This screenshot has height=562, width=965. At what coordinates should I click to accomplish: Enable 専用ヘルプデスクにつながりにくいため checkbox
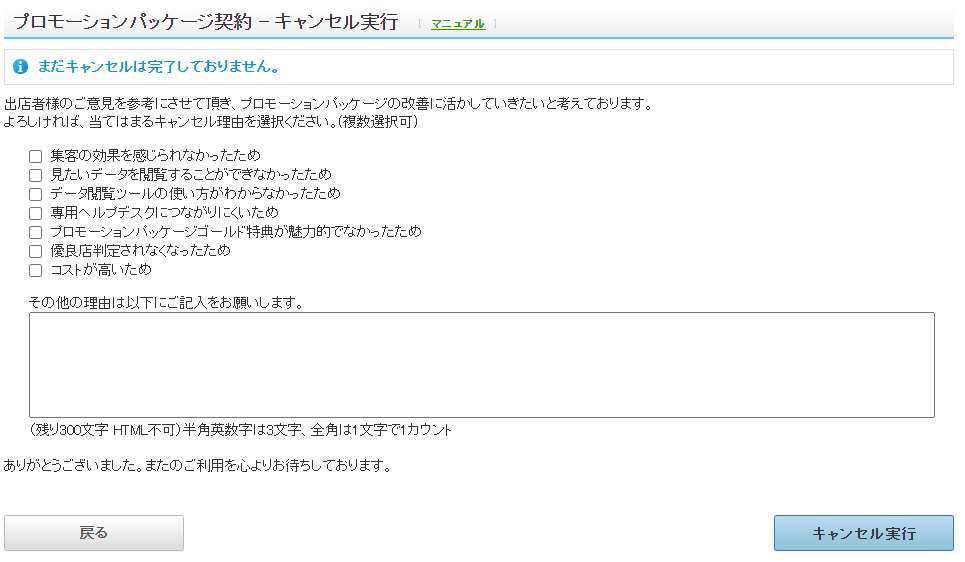[36, 213]
